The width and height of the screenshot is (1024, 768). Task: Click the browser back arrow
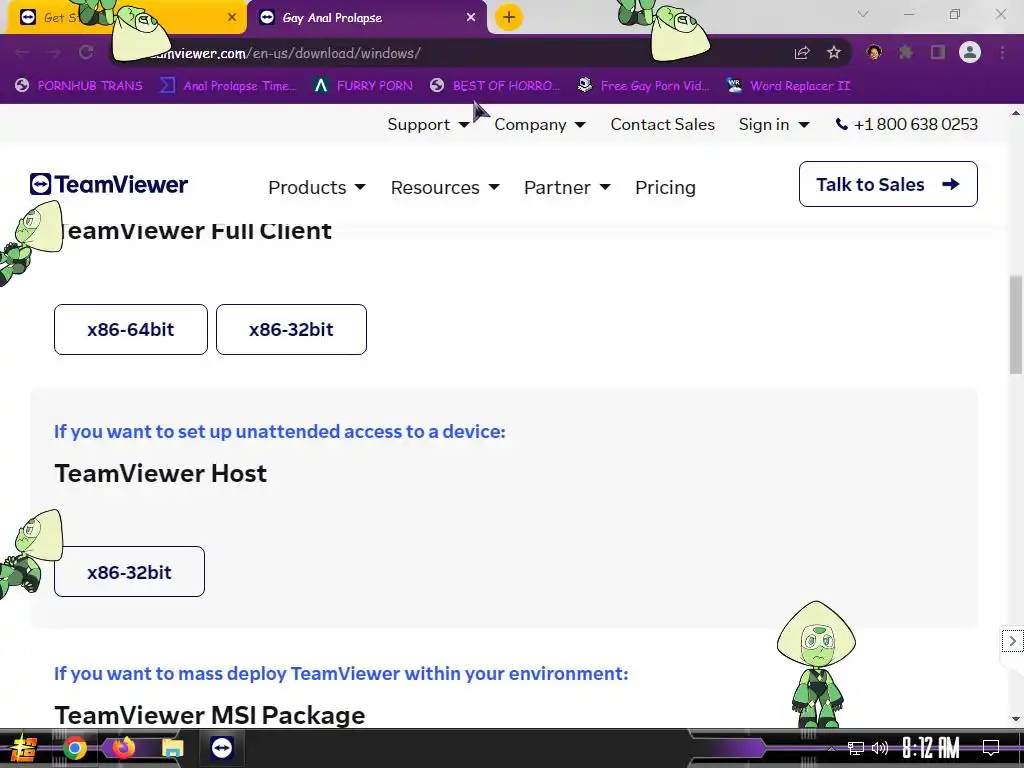[x=22, y=52]
